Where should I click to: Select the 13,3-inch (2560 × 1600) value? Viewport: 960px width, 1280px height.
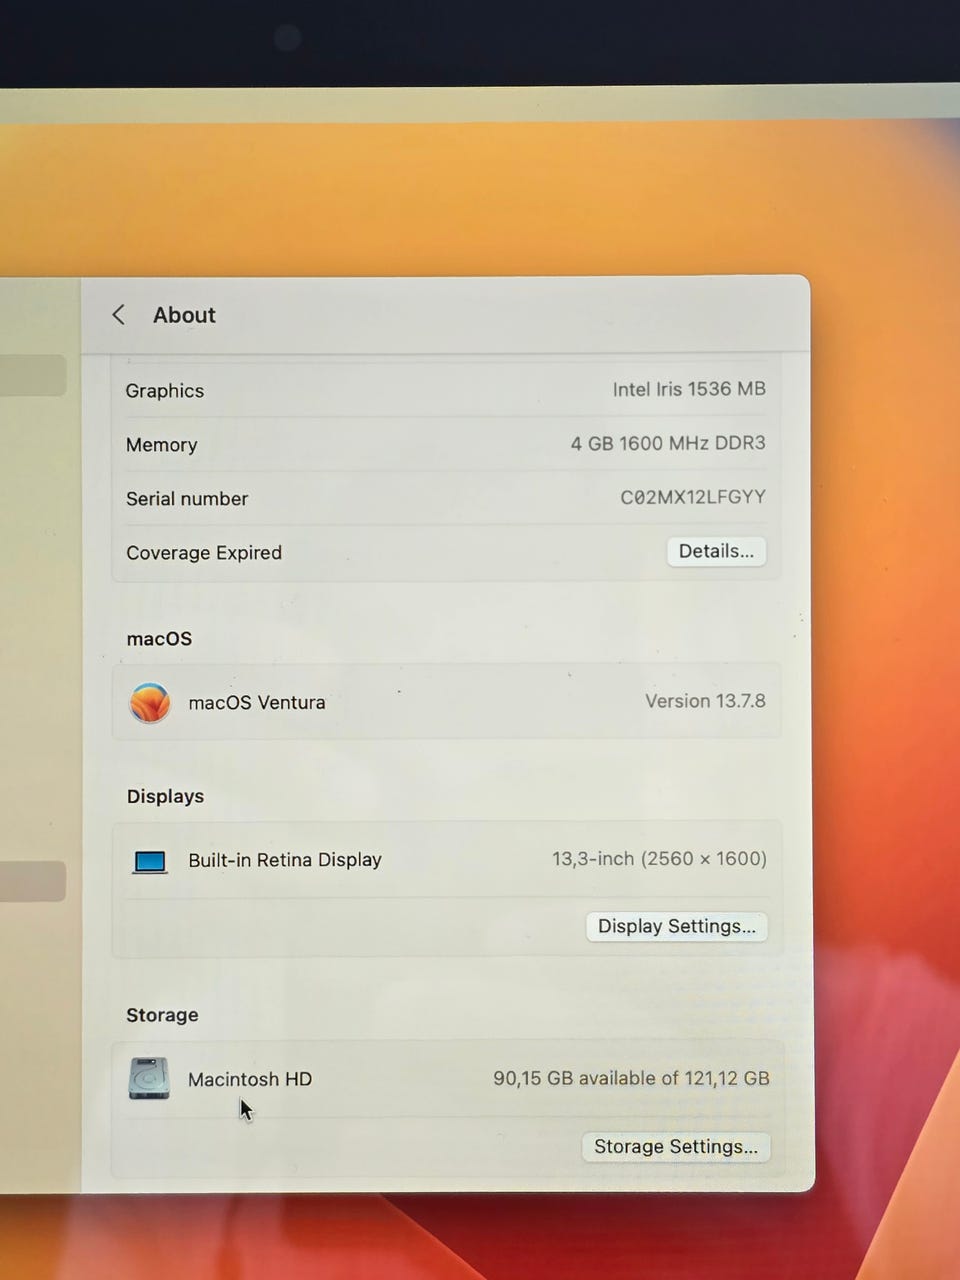(x=659, y=859)
